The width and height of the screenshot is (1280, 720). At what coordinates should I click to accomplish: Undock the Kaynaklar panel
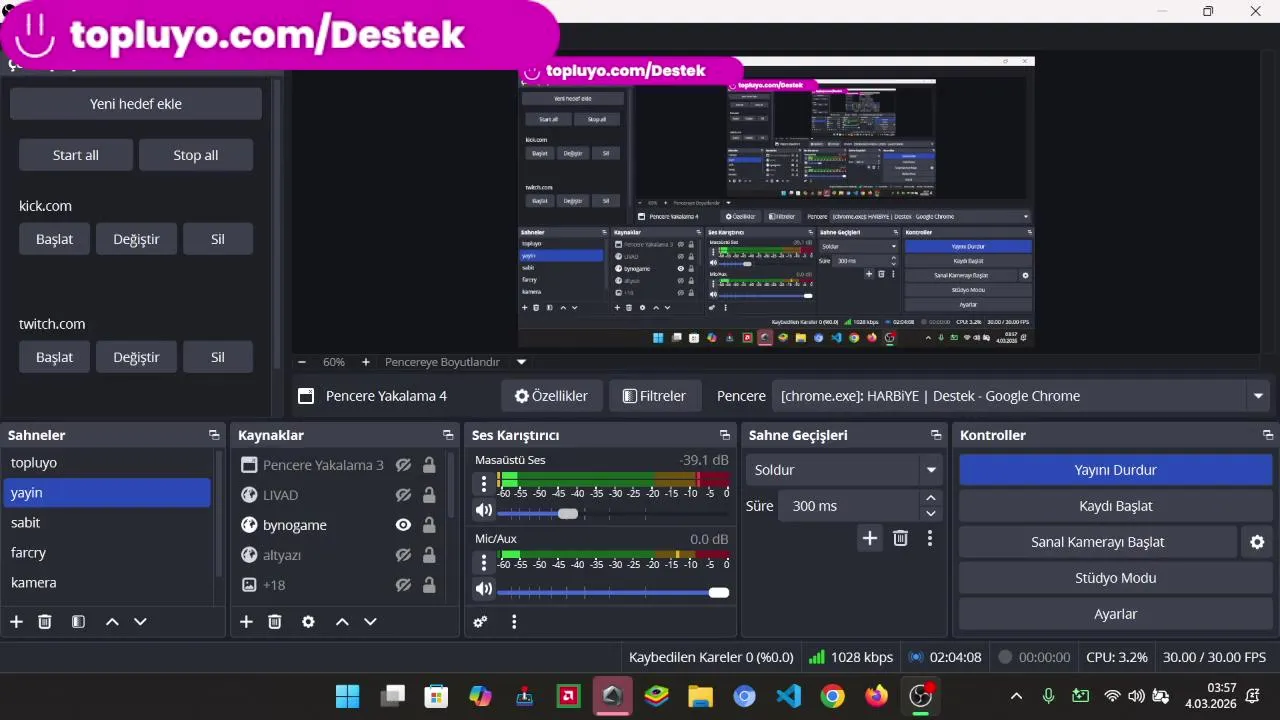[x=448, y=435]
